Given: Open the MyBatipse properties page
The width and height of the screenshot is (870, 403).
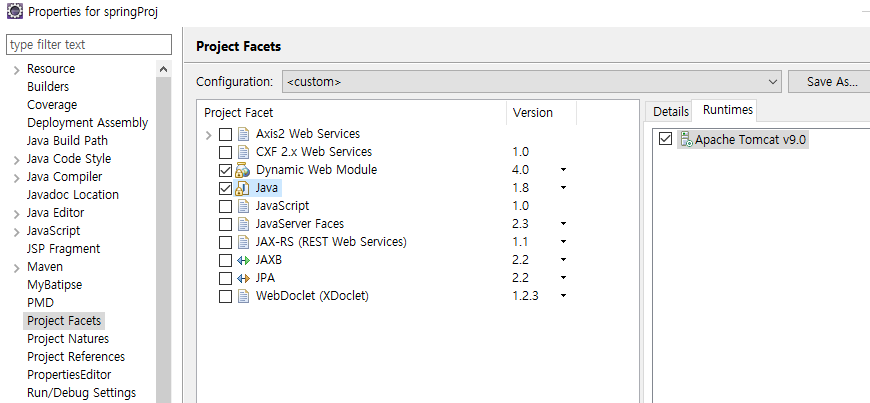Looking at the screenshot, I should tap(54, 285).
